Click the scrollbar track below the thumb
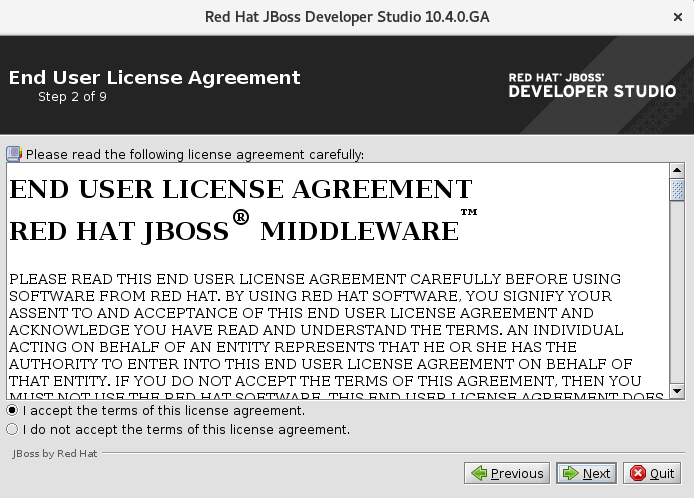Viewport: 694px width, 498px height. point(677,292)
